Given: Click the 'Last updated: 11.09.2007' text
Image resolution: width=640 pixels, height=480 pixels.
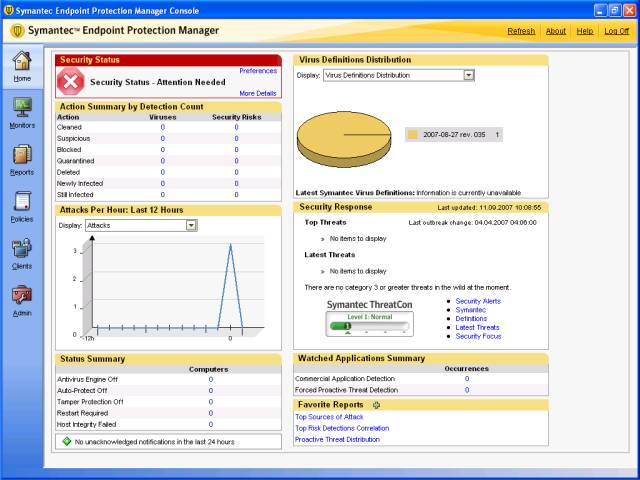Looking at the screenshot, I should pyautogui.click(x=489, y=208).
